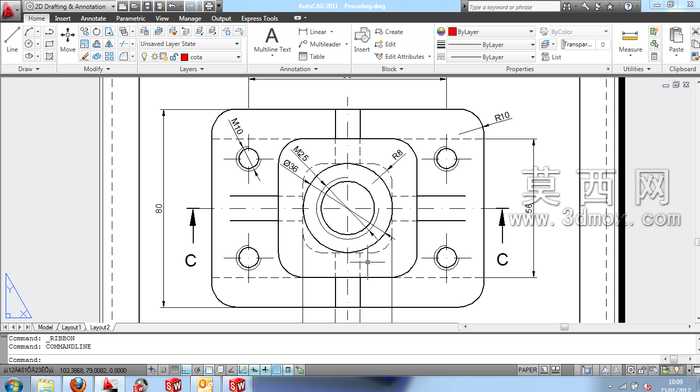The image size is (700, 392).
Task: Switch to the Annotate ribbon tab
Action: click(93, 18)
